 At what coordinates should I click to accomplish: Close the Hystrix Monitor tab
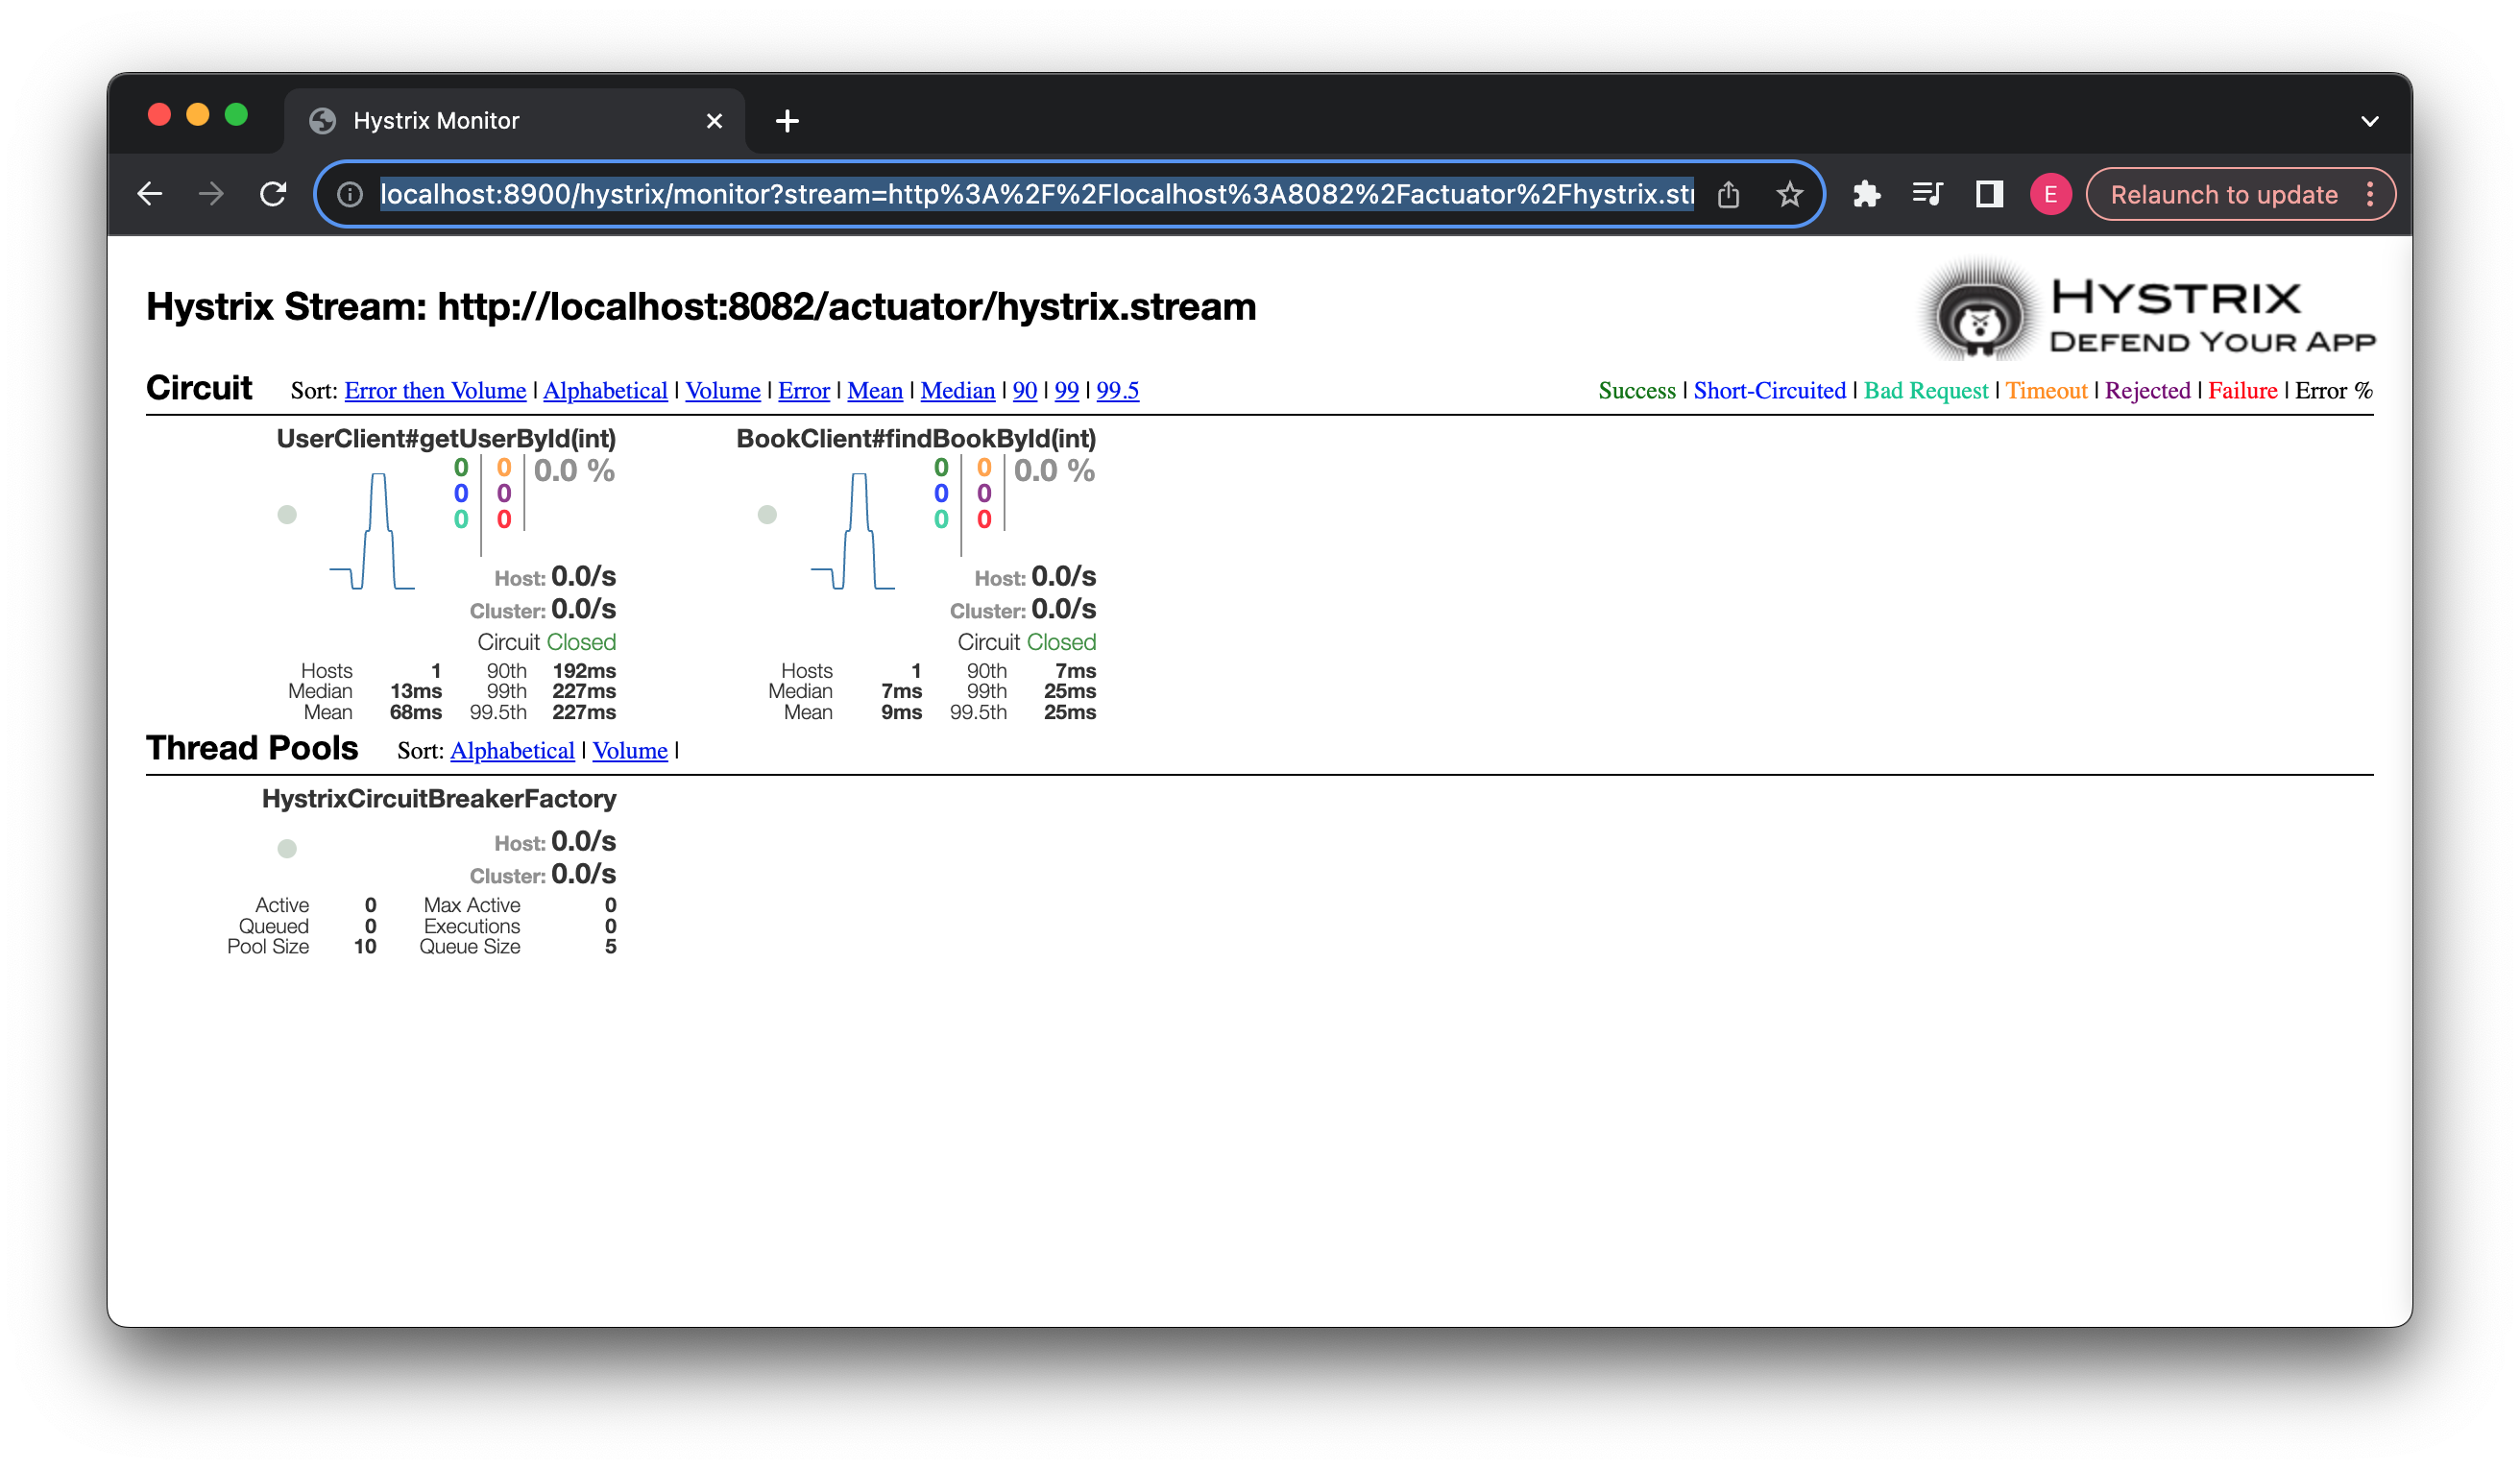(714, 121)
